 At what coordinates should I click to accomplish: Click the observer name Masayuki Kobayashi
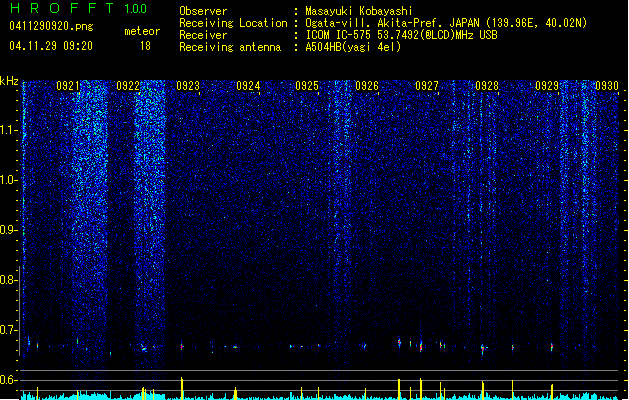point(359,11)
